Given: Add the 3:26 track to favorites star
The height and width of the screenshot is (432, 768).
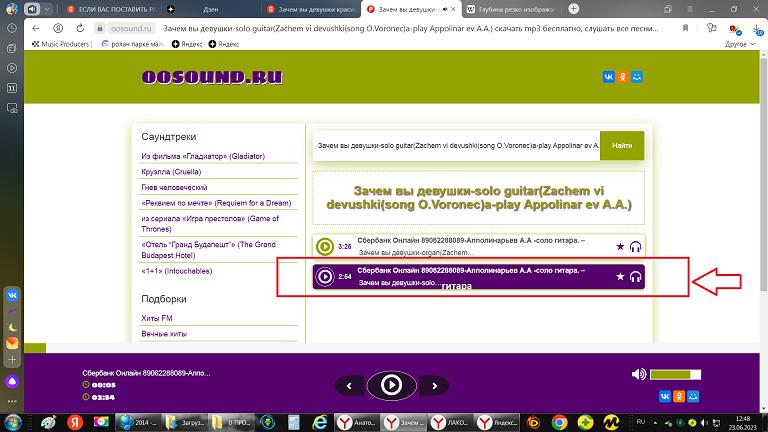Looking at the screenshot, I should pos(620,246).
